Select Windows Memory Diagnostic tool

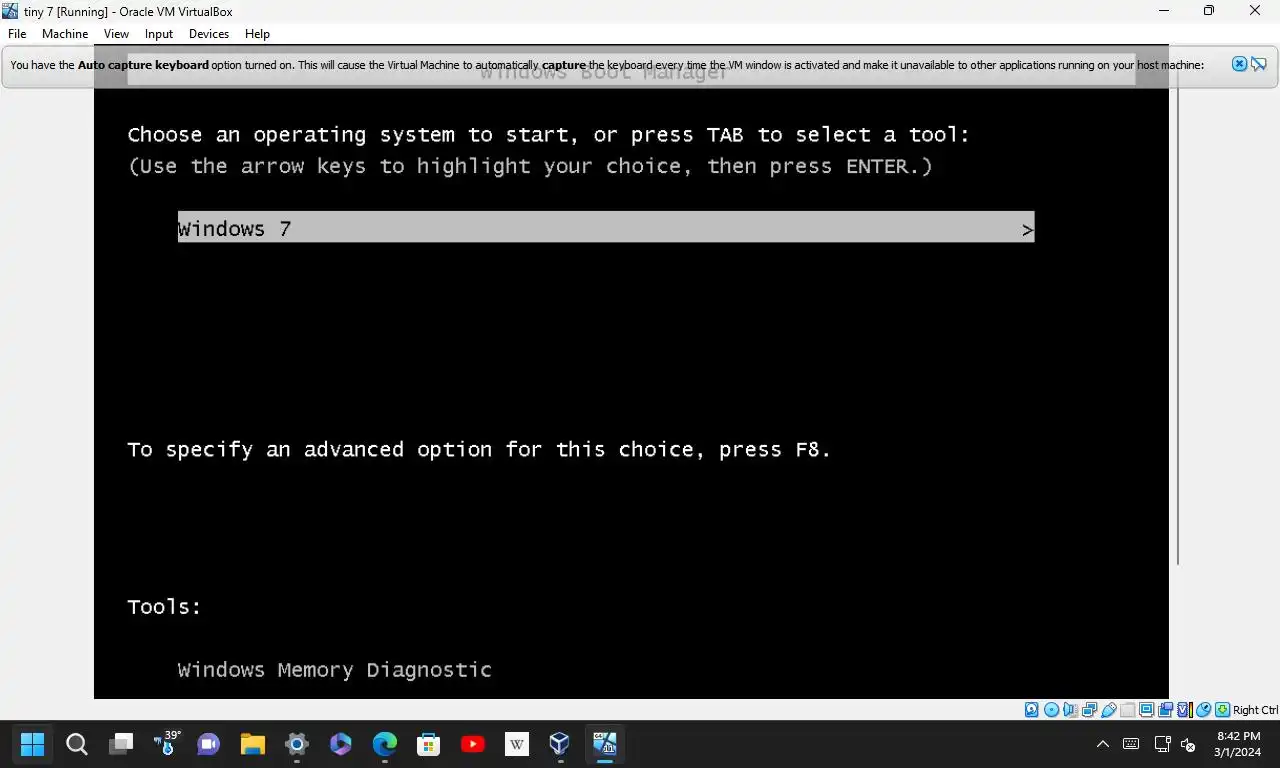click(x=335, y=670)
